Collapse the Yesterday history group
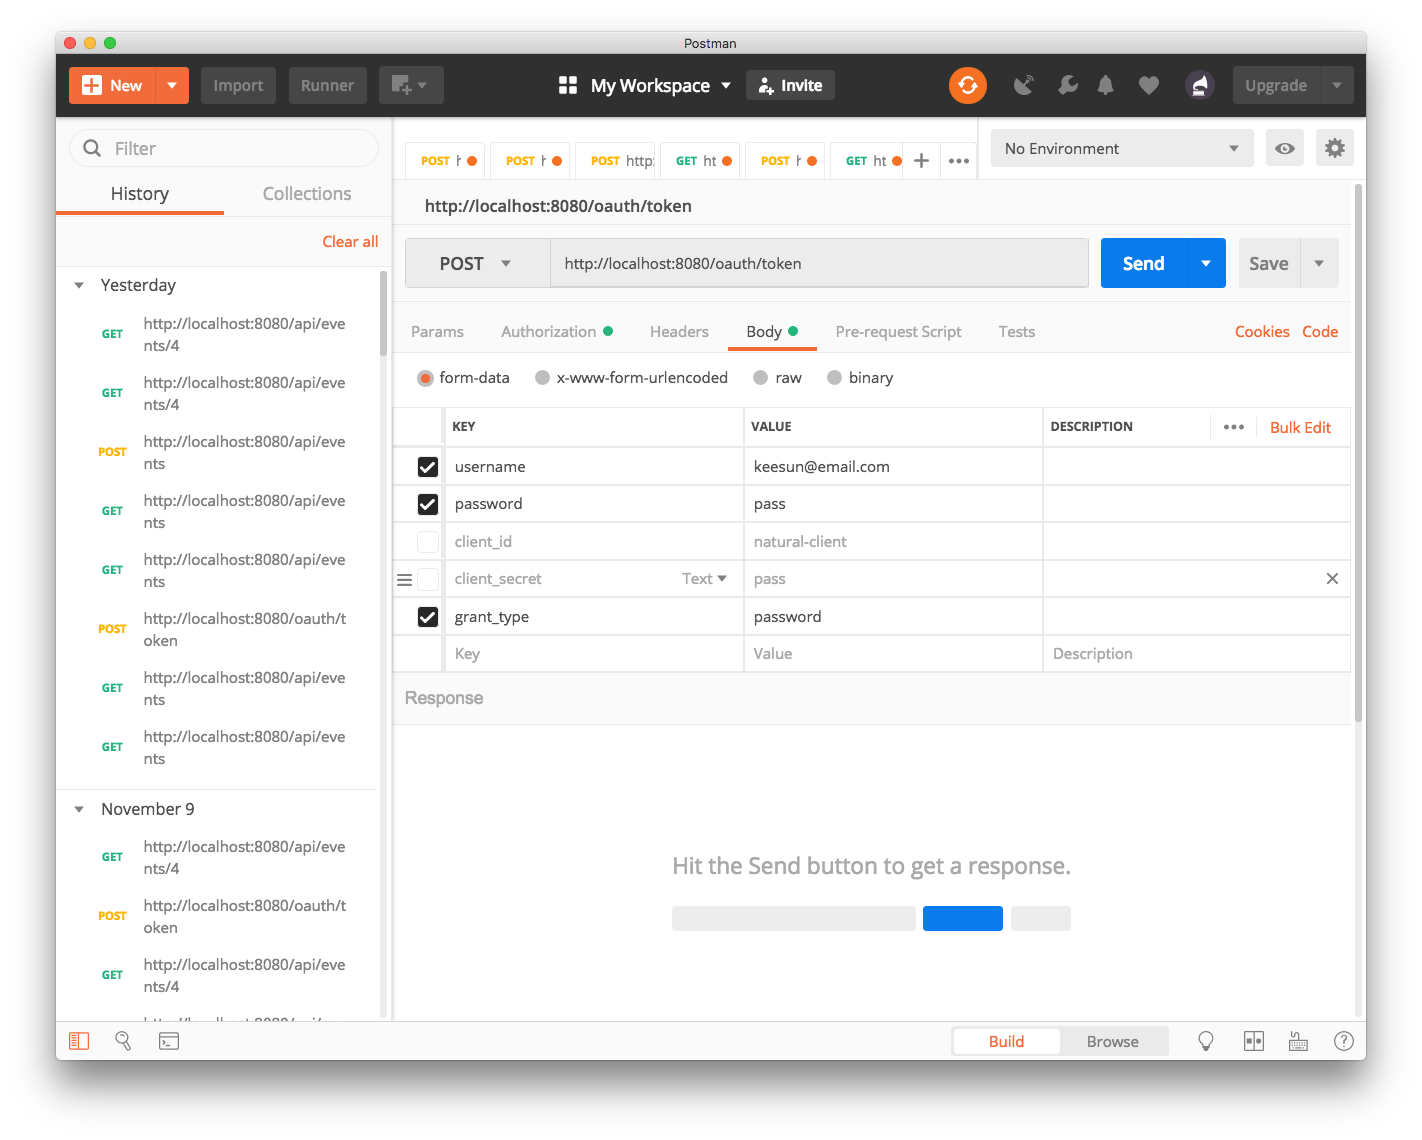Screen dimensions: 1422x1140 coord(79,286)
